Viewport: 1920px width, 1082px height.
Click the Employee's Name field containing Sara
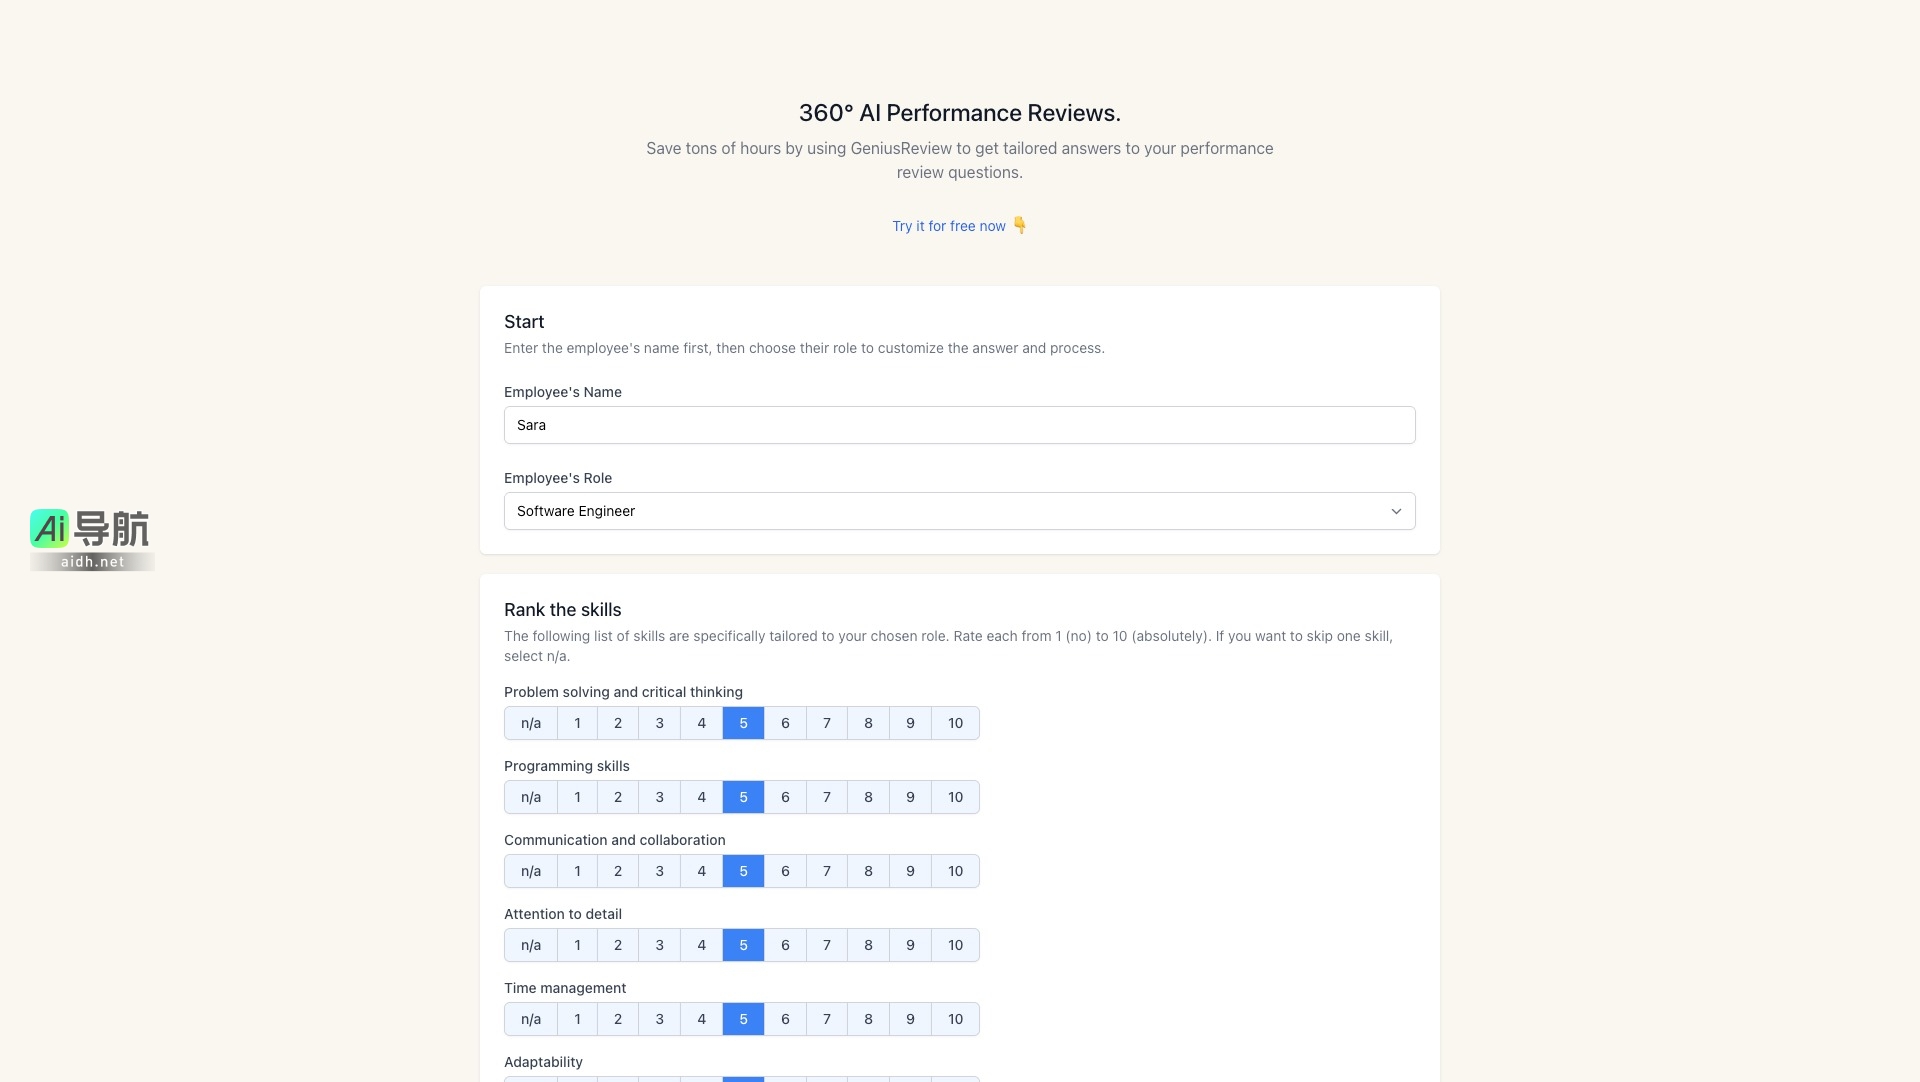958,425
